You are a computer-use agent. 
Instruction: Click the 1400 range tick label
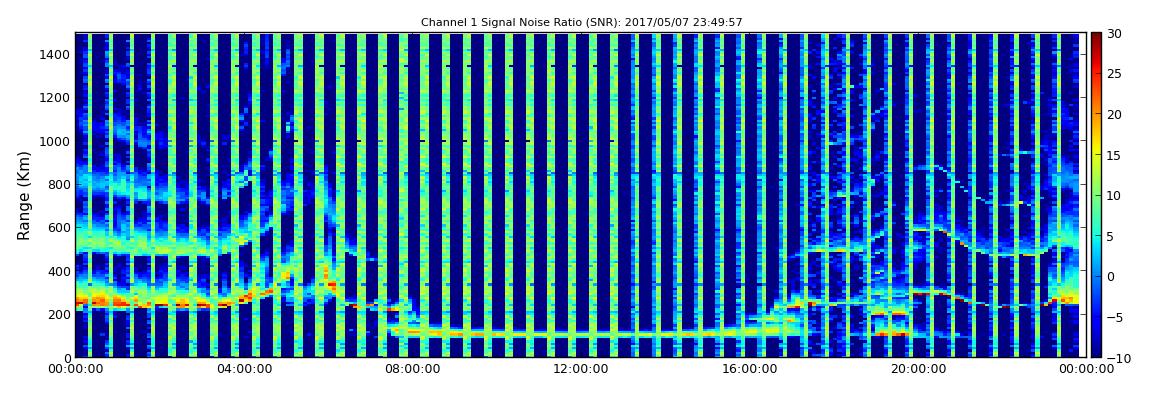(55, 55)
